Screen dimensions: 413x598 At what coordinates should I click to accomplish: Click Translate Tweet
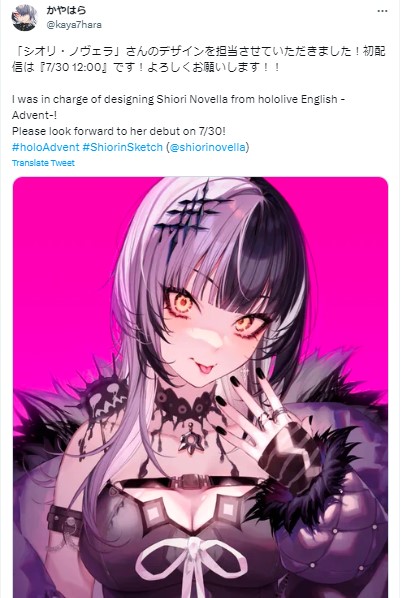(x=43, y=163)
